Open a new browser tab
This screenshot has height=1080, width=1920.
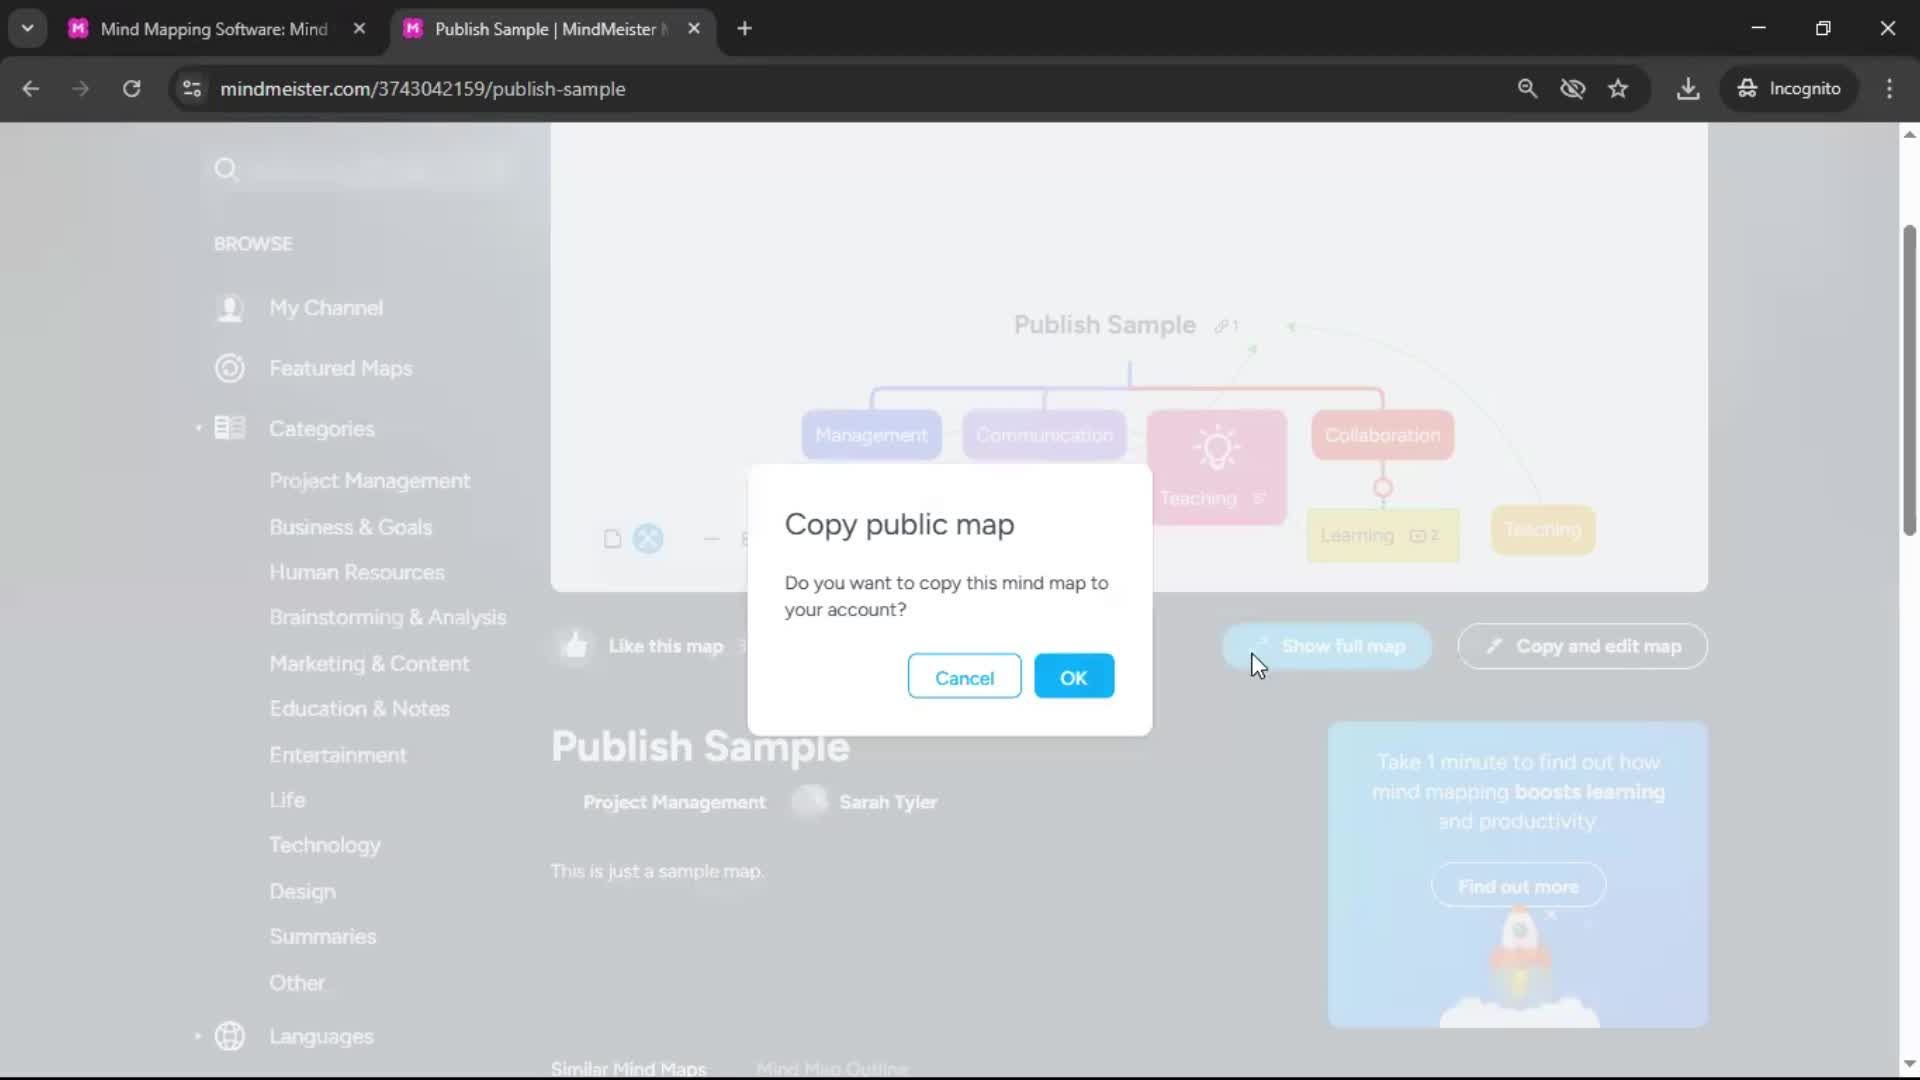(744, 29)
